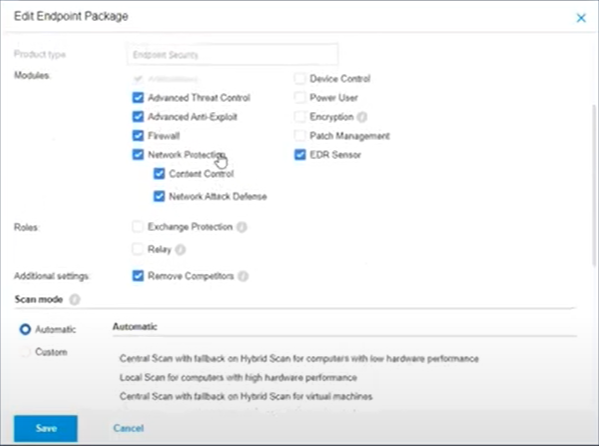Uncheck Advanced Anti-Exploit module
This screenshot has height=446, width=599.
pos(138,116)
